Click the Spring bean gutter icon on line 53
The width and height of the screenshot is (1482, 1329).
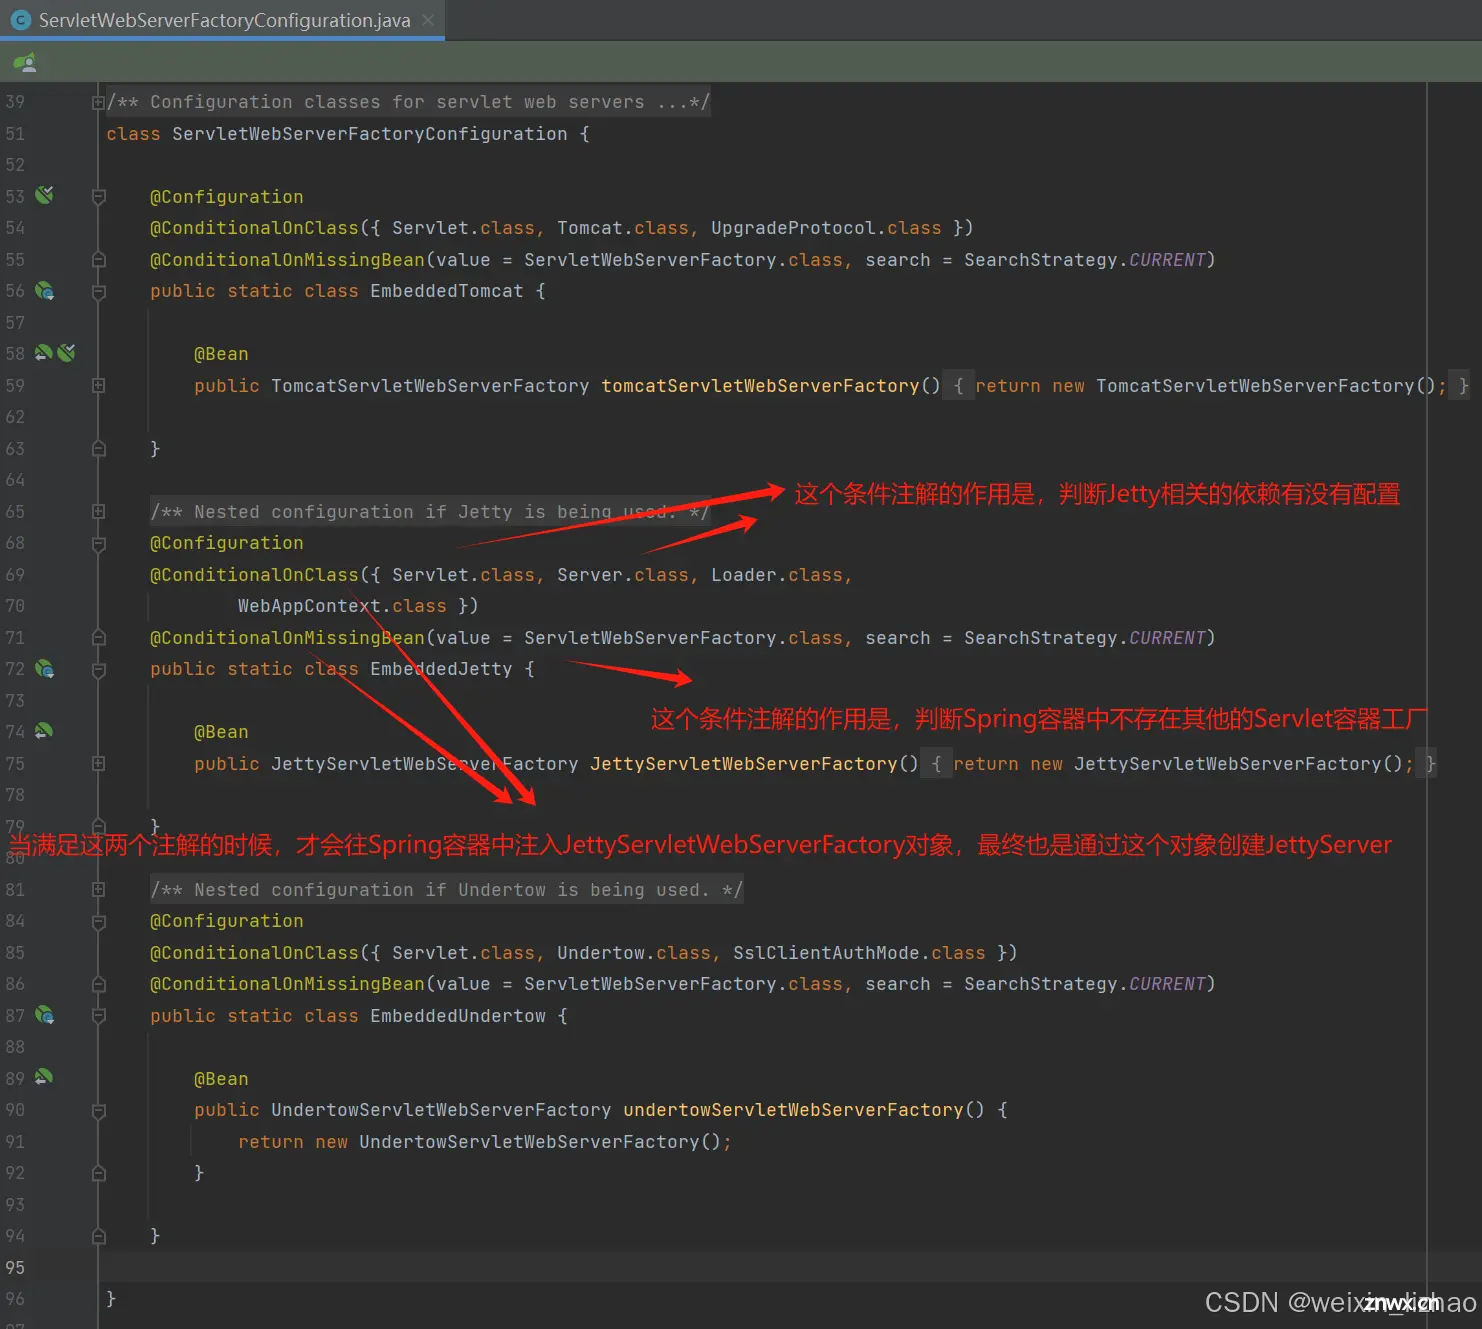pos(44,195)
